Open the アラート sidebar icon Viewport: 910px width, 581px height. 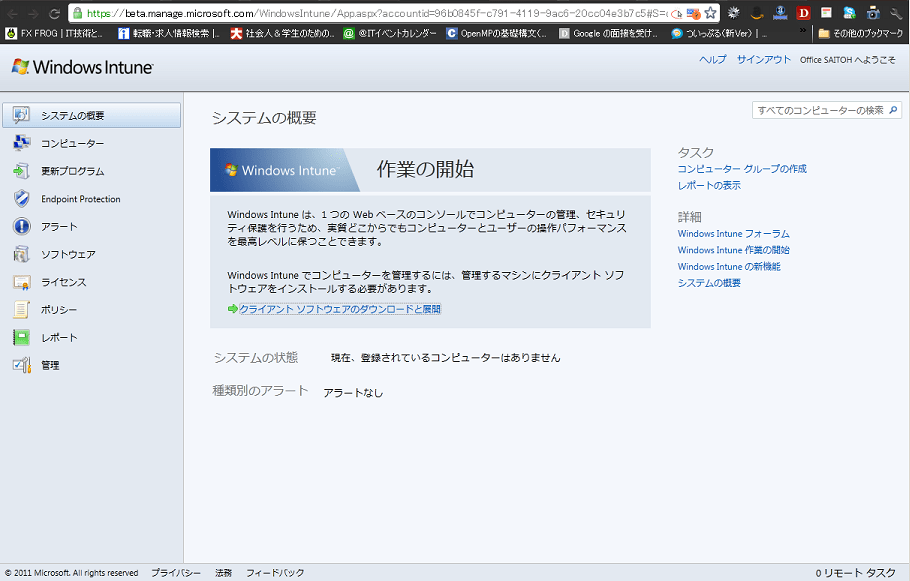24,227
